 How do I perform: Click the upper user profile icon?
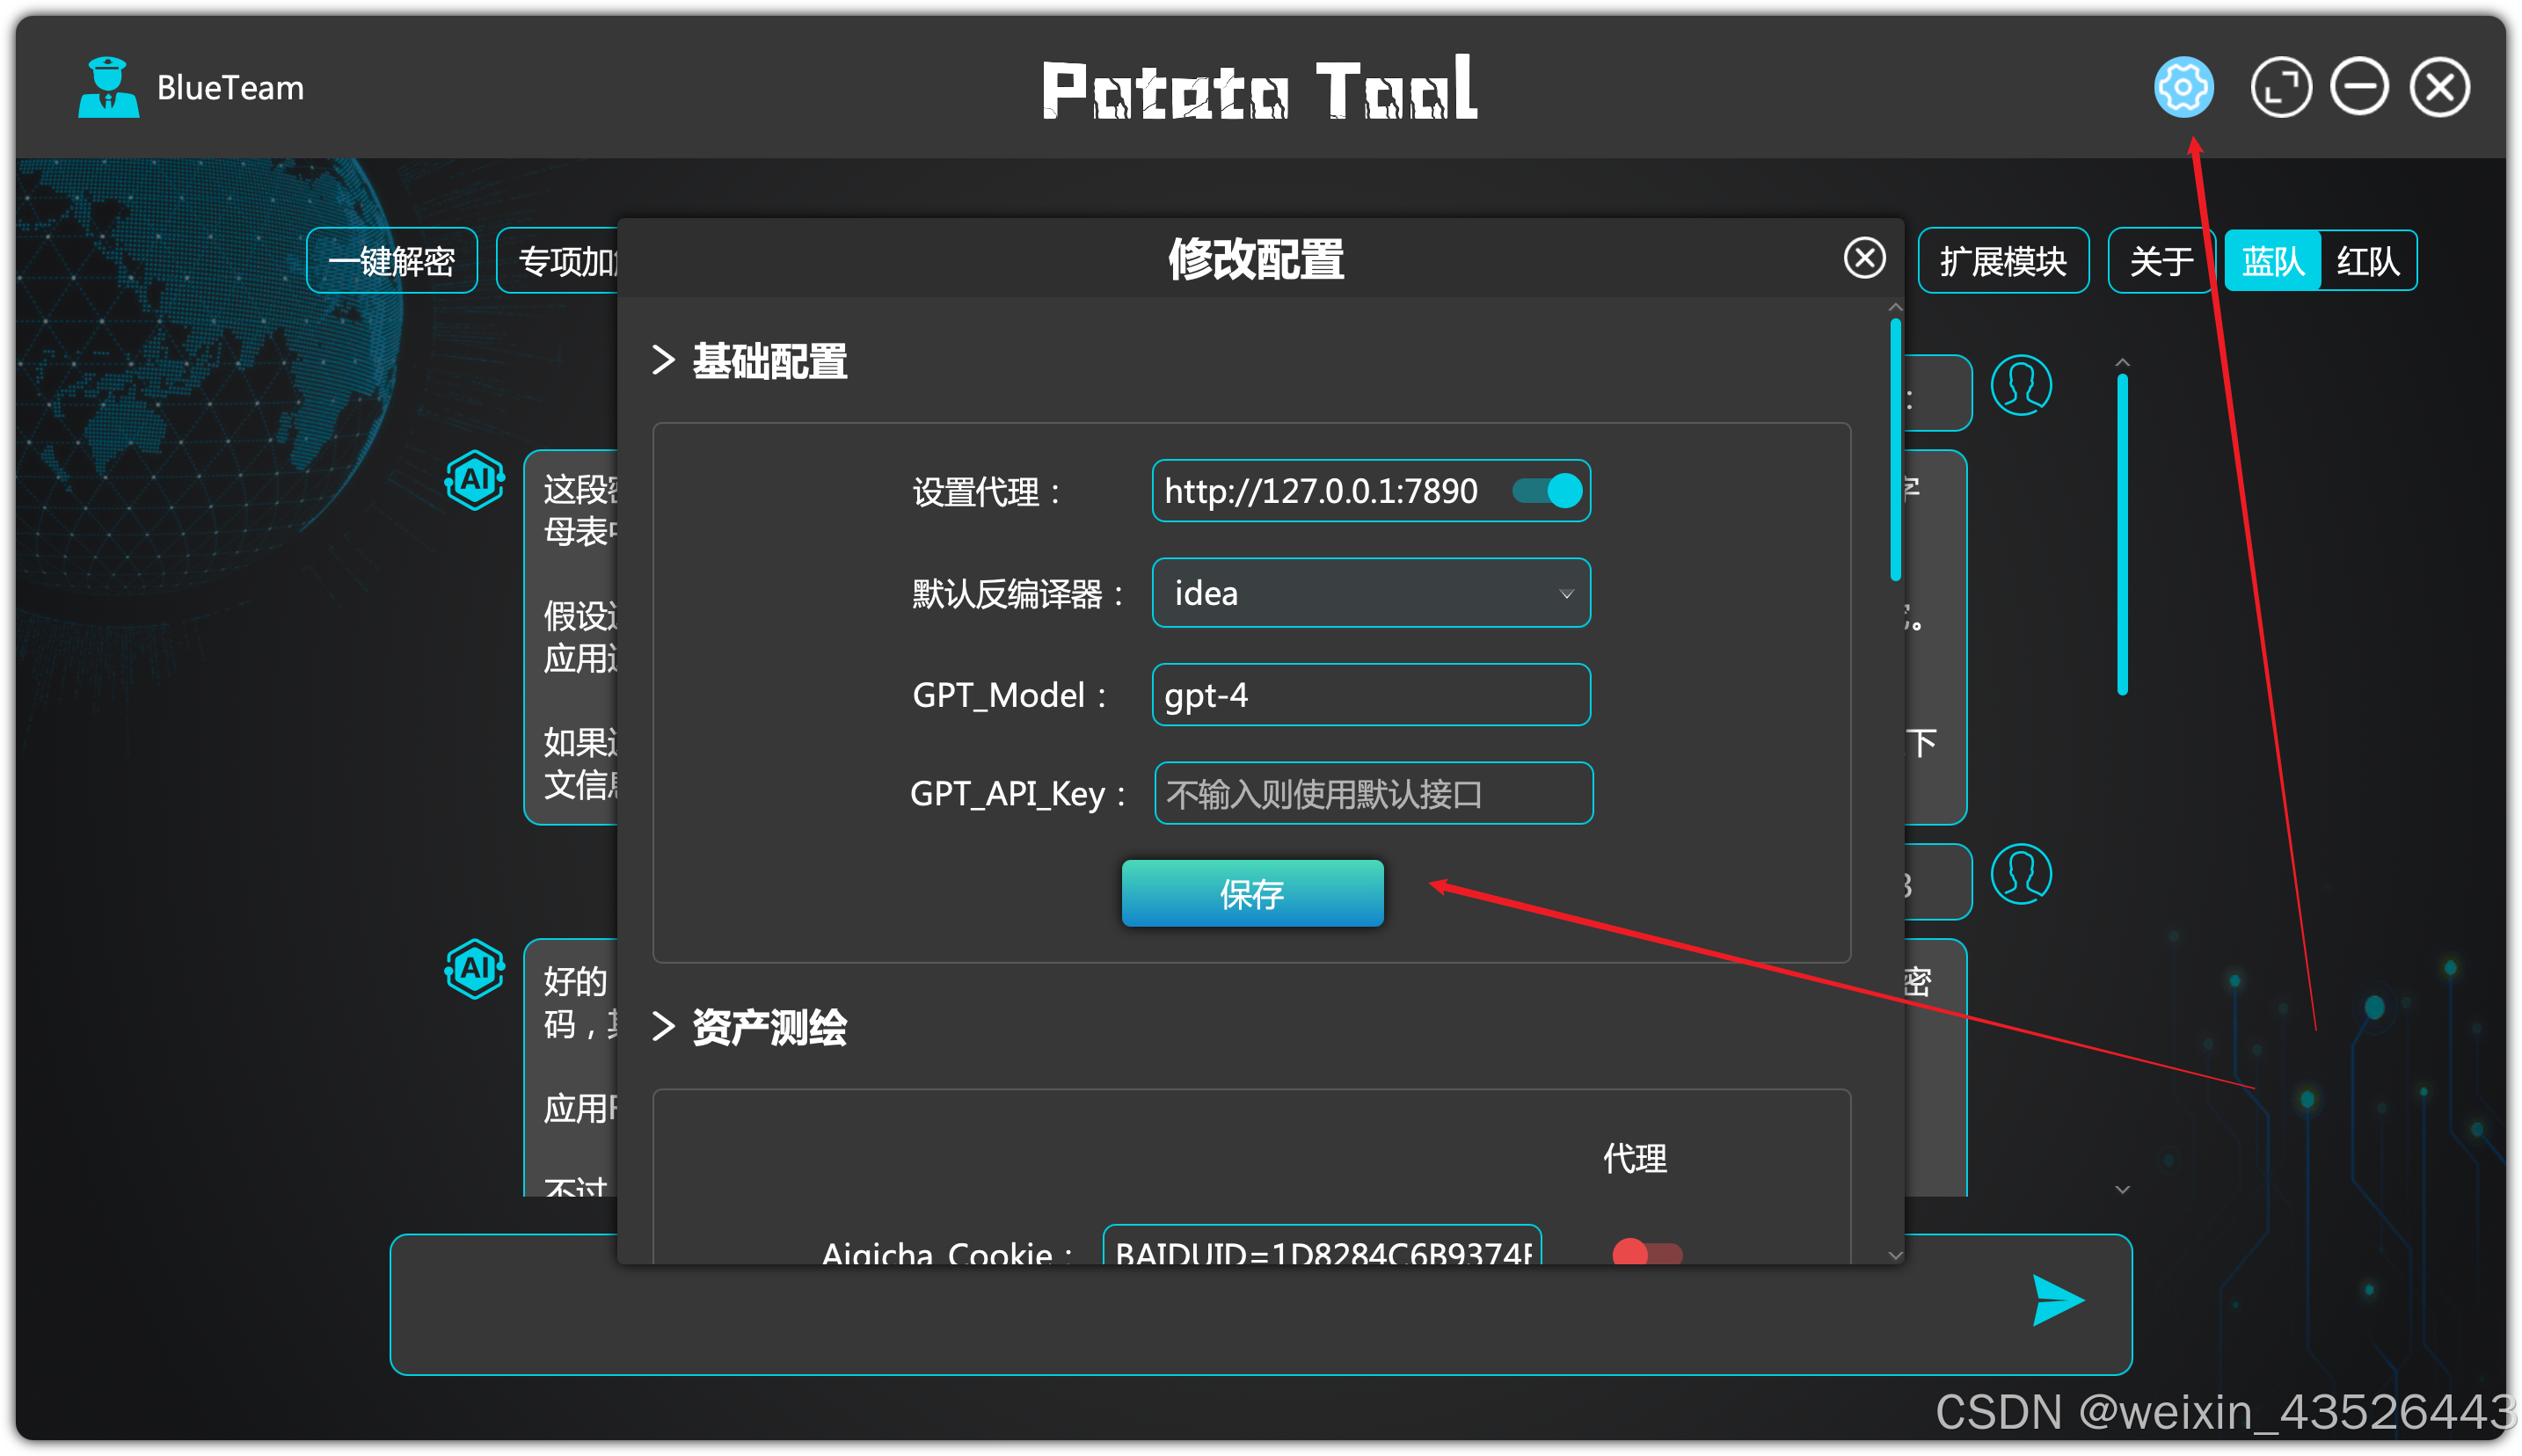(2020, 386)
